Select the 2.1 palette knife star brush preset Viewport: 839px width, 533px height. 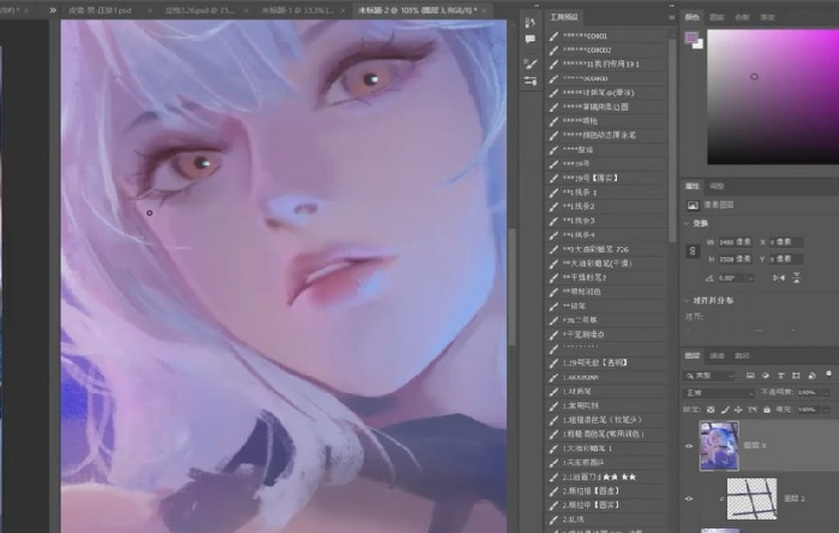point(598,477)
